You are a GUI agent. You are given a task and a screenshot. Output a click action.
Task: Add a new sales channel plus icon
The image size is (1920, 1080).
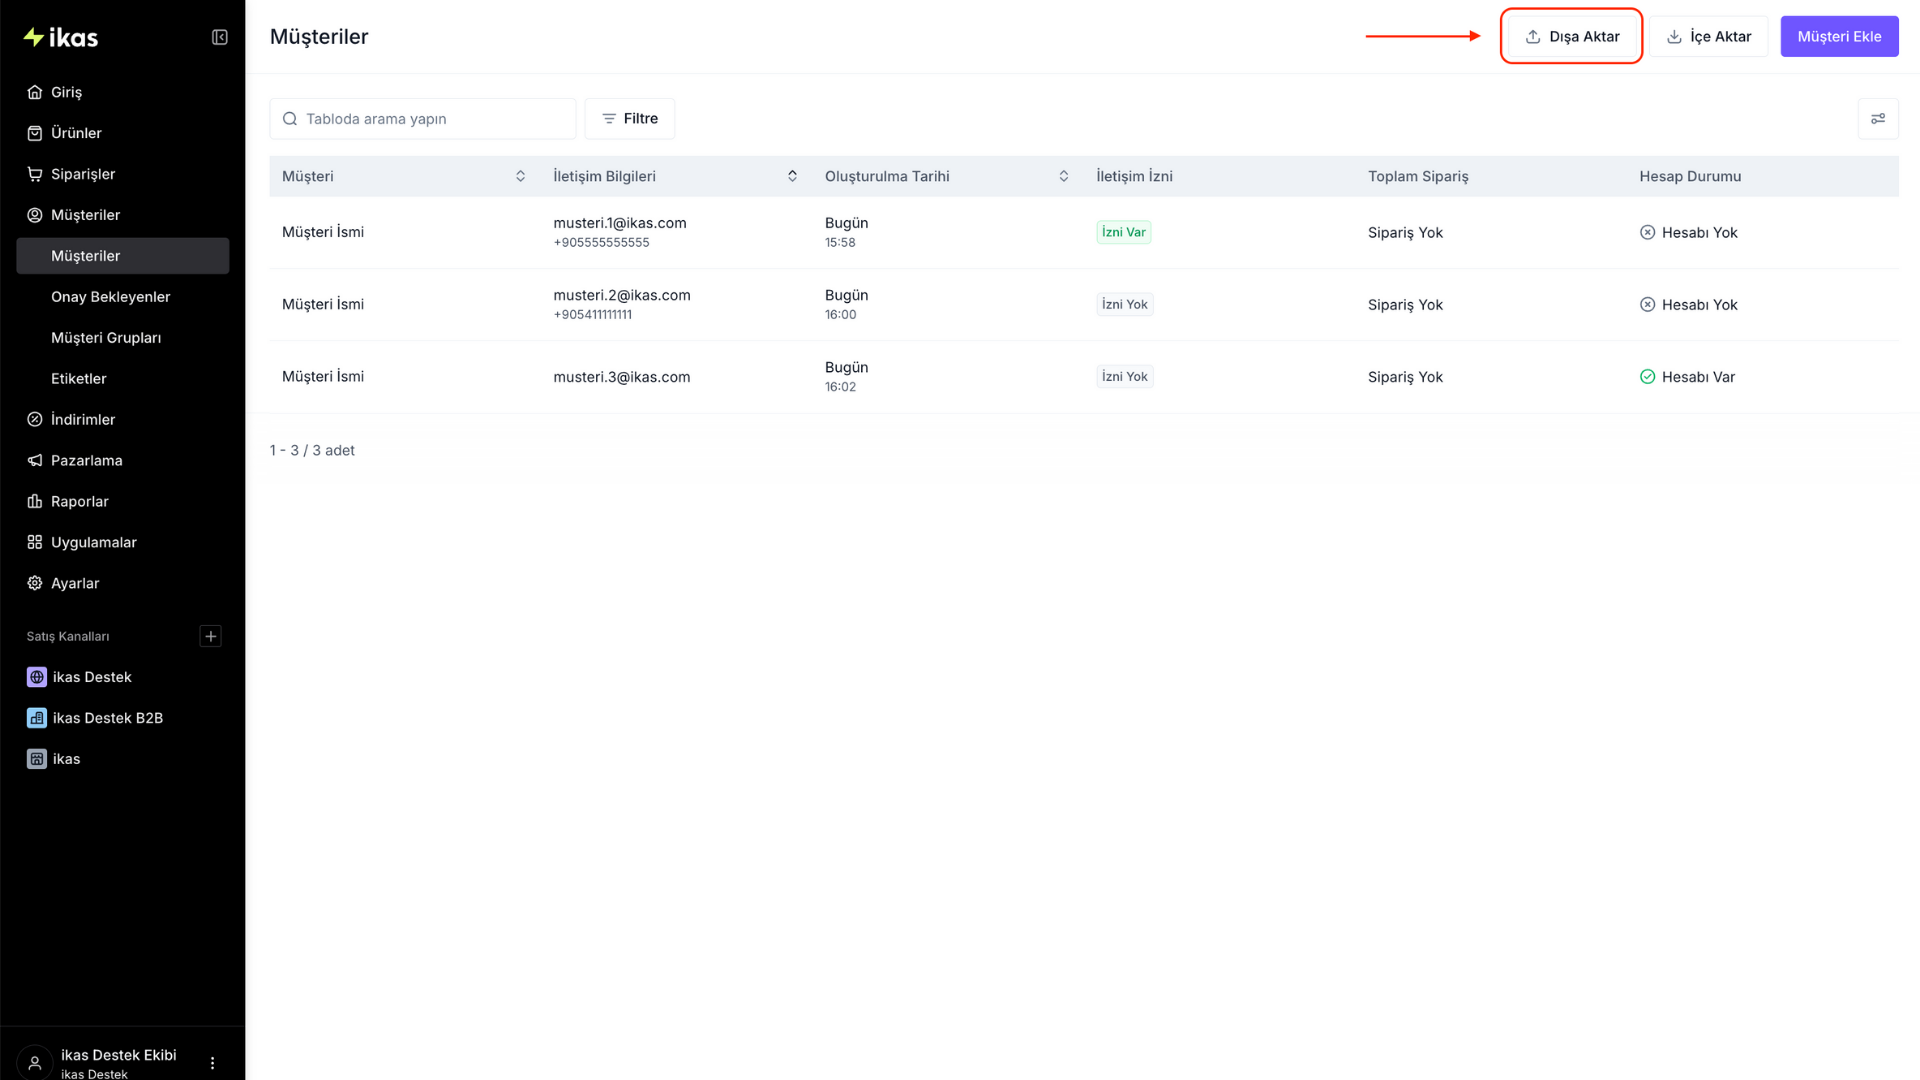[210, 637]
